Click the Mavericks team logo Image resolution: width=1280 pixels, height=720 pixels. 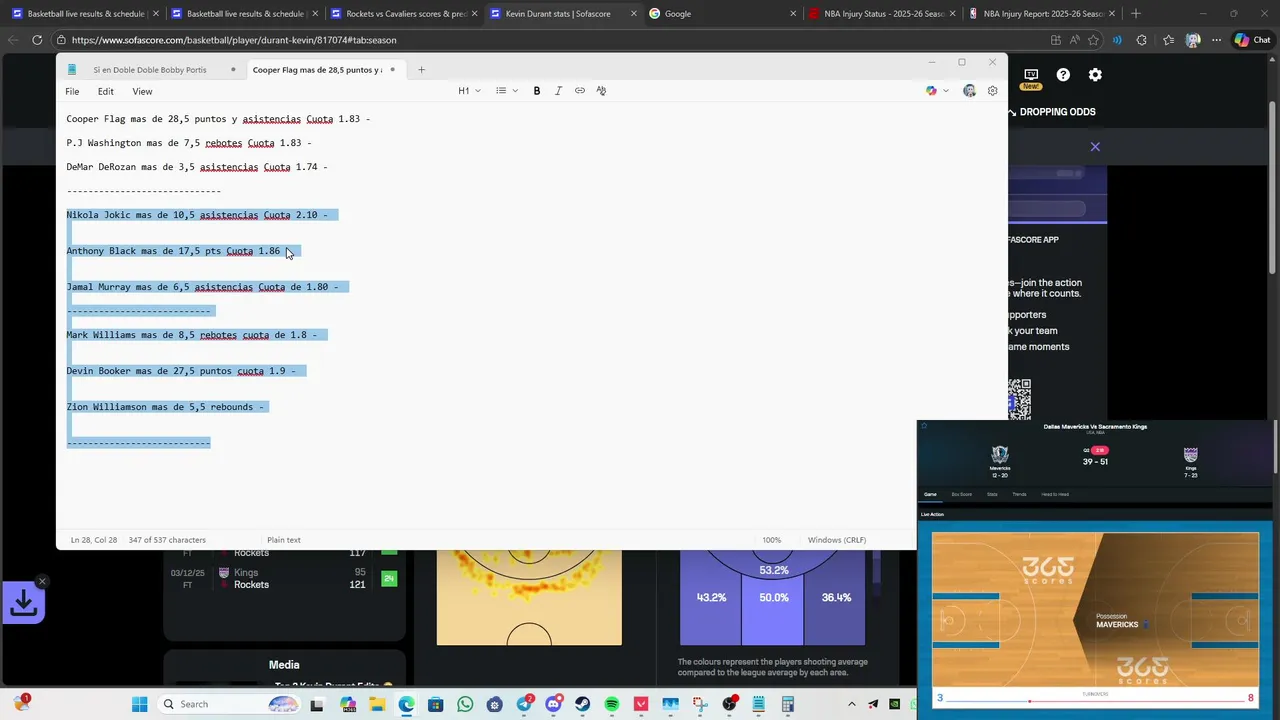click(x=1000, y=455)
